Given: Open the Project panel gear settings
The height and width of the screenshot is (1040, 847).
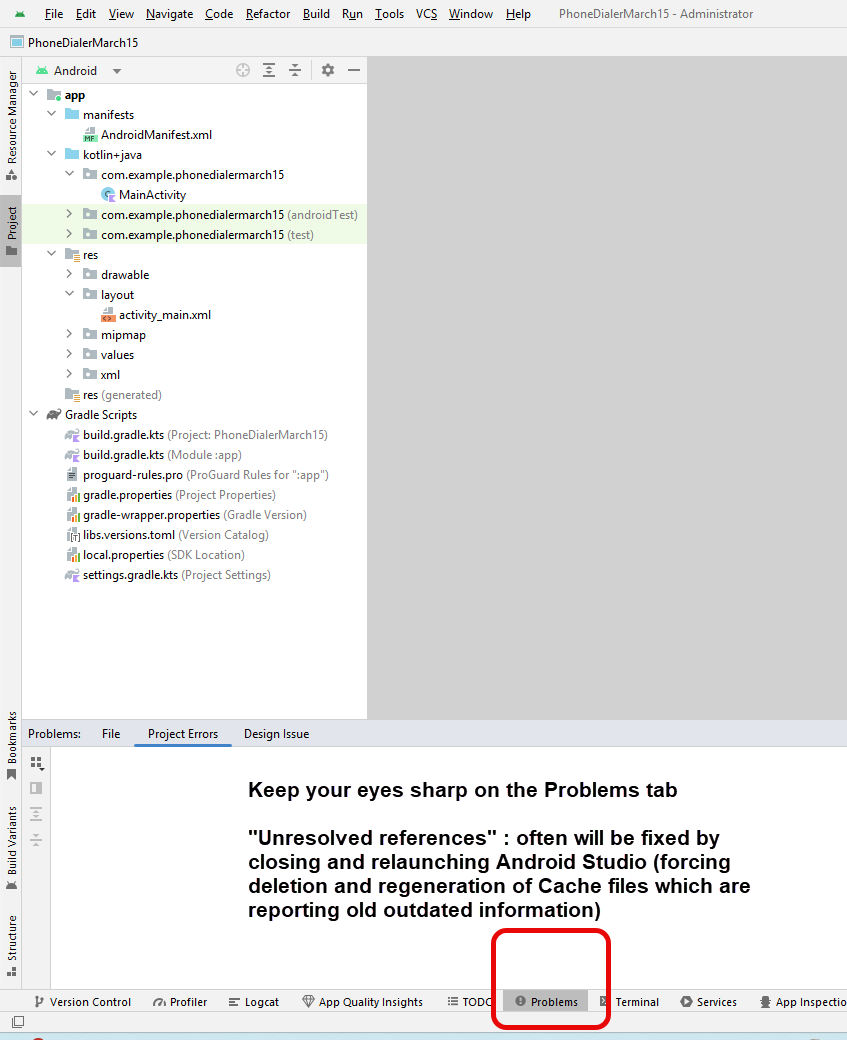Looking at the screenshot, I should click(328, 70).
